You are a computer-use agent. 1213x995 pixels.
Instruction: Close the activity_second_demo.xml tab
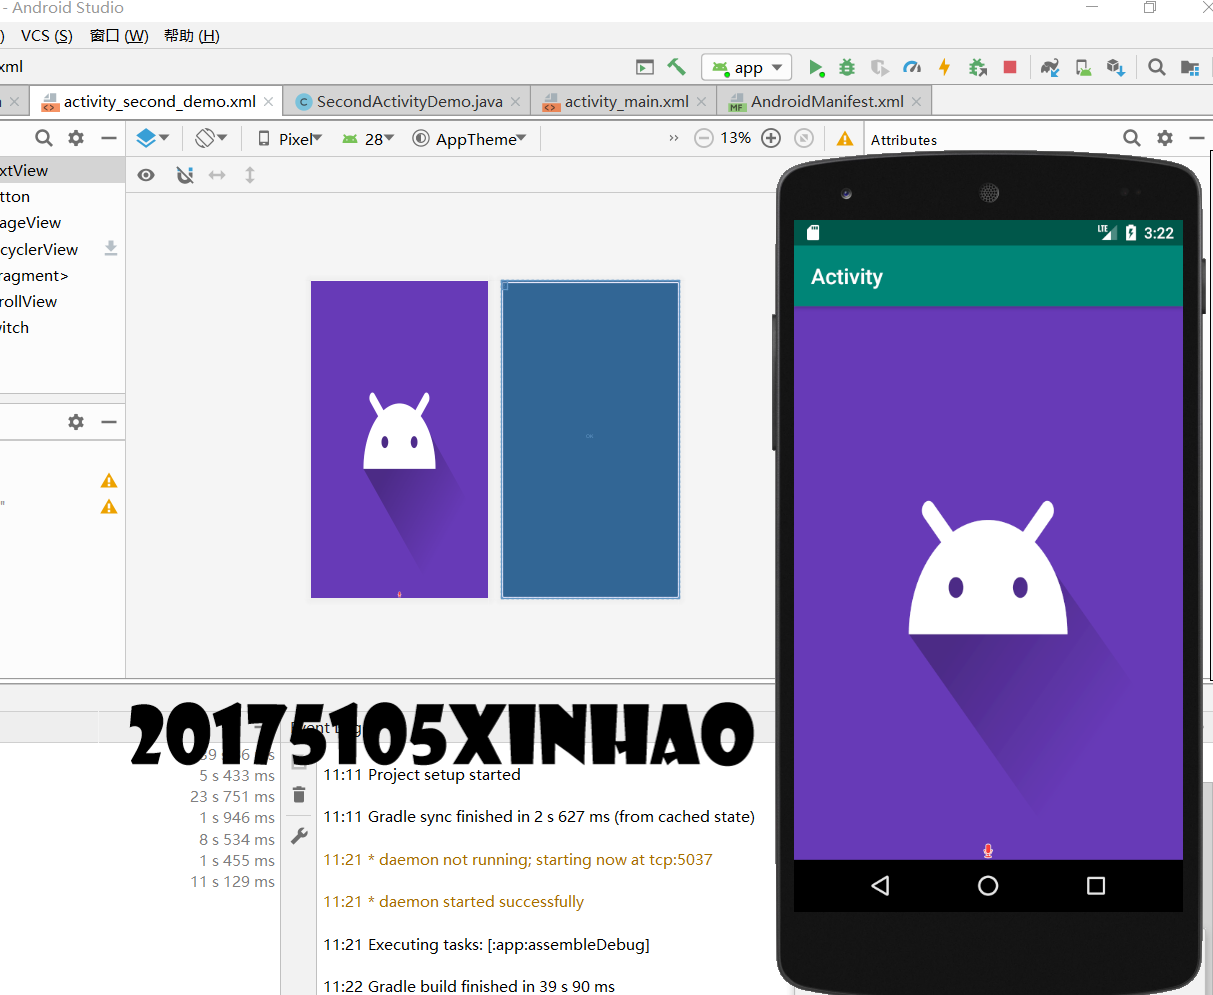click(x=269, y=101)
